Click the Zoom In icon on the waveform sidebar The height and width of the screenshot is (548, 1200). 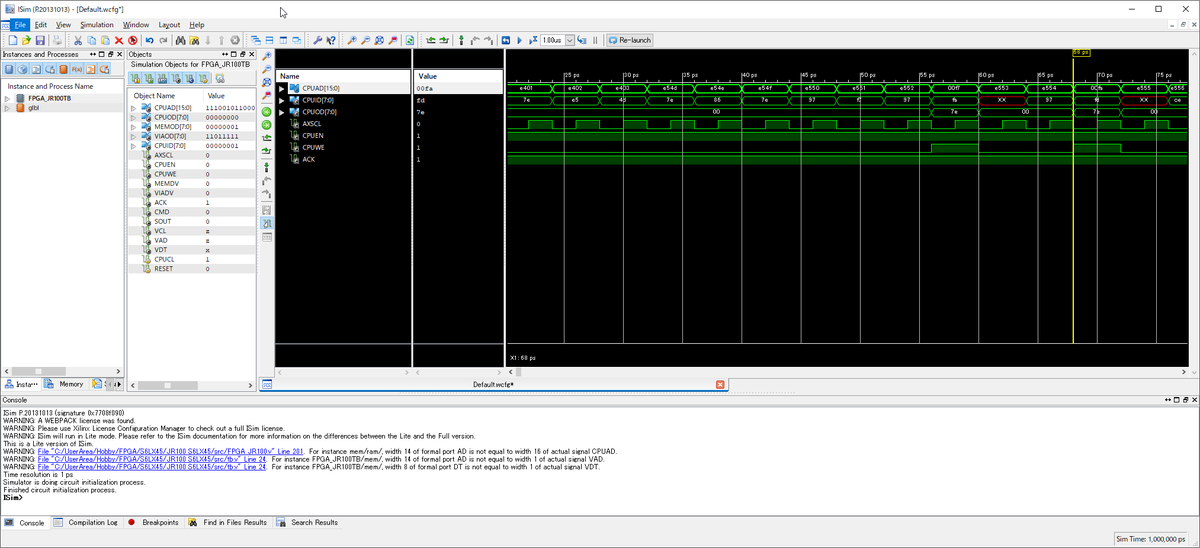coord(267,55)
